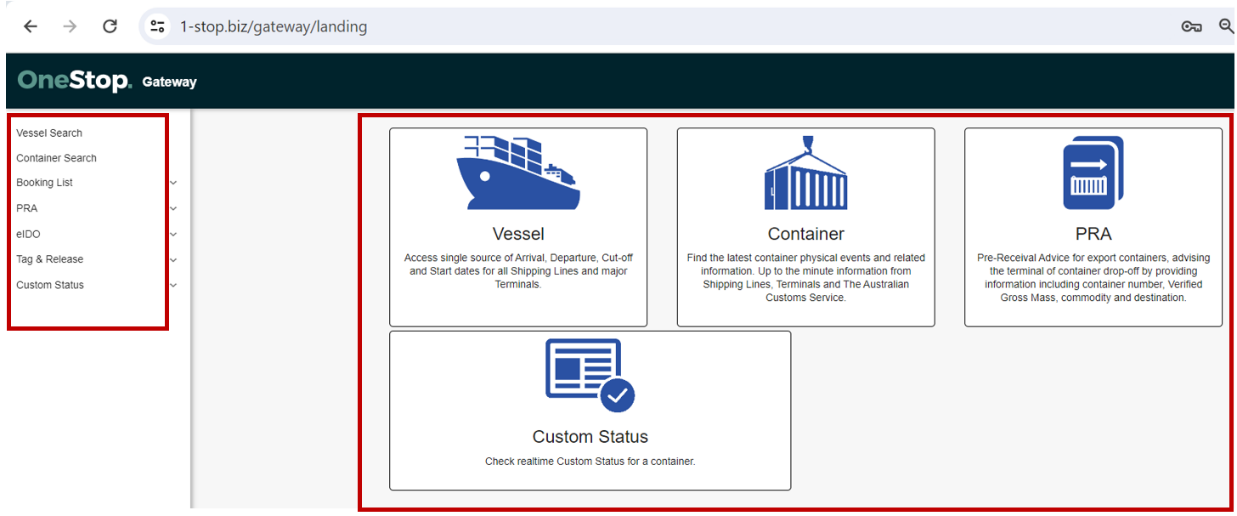Click PRA description 'Pre-Receival Advice for export'
The width and height of the screenshot is (1237, 516).
click(1093, 277)
